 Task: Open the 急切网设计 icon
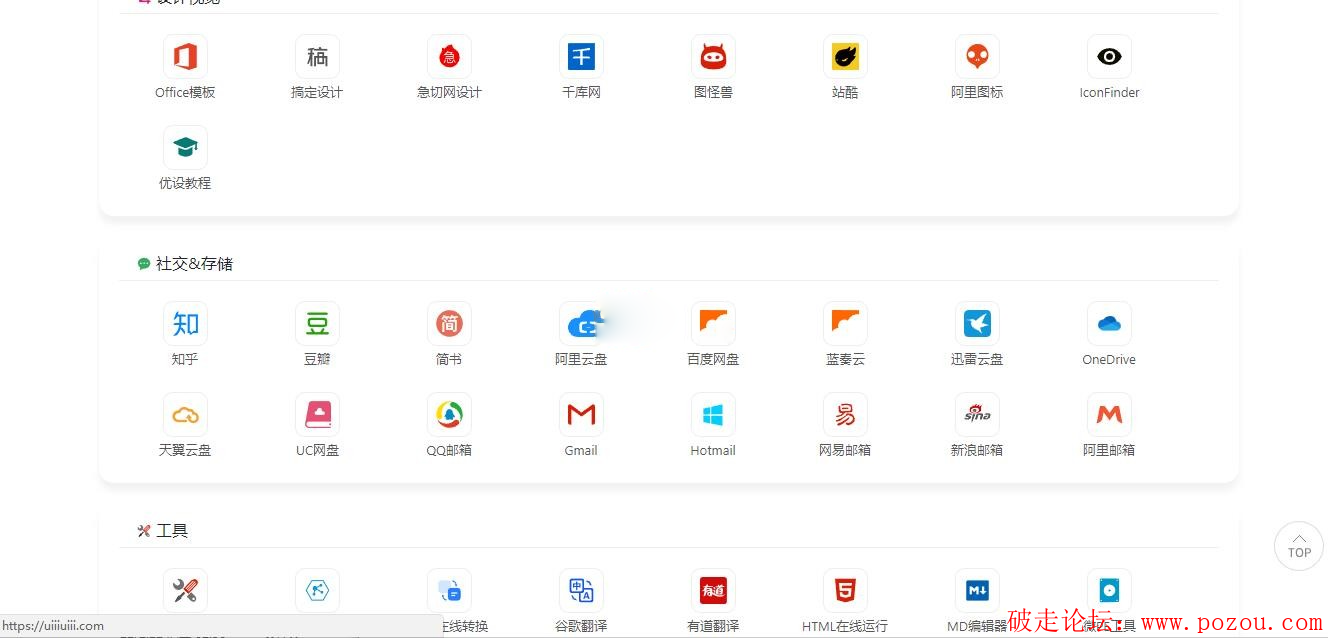coord(449,57)
